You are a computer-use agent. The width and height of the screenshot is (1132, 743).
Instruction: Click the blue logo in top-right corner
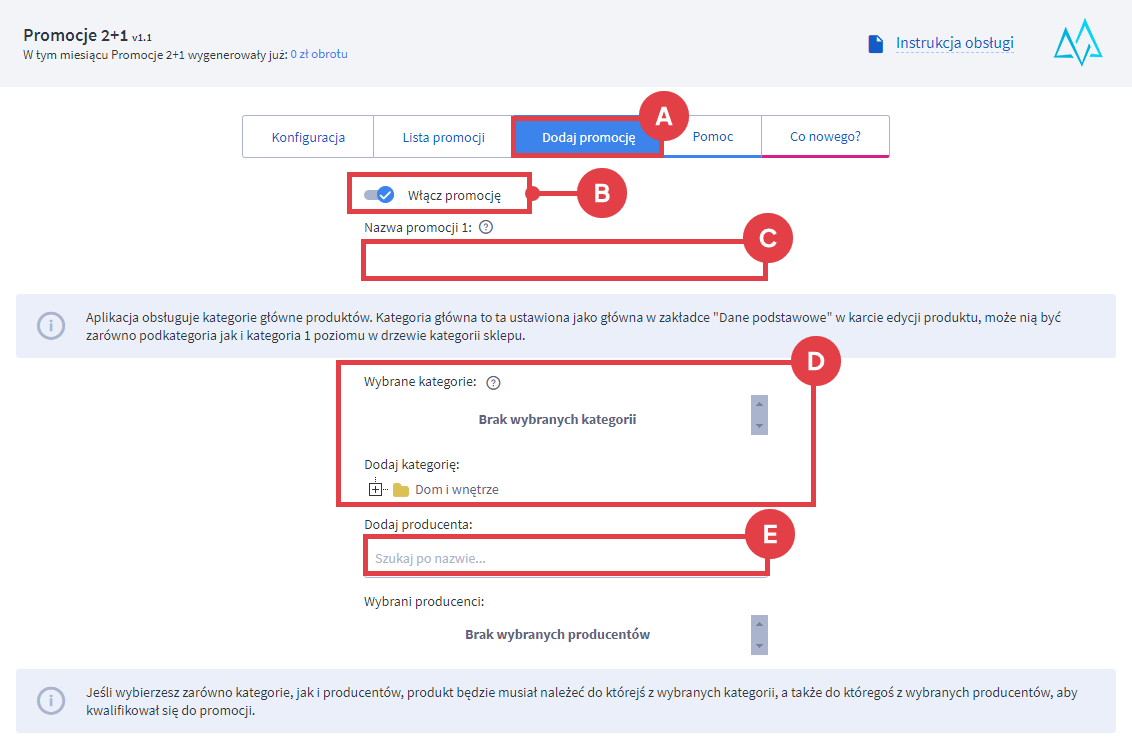[1077, 43]
